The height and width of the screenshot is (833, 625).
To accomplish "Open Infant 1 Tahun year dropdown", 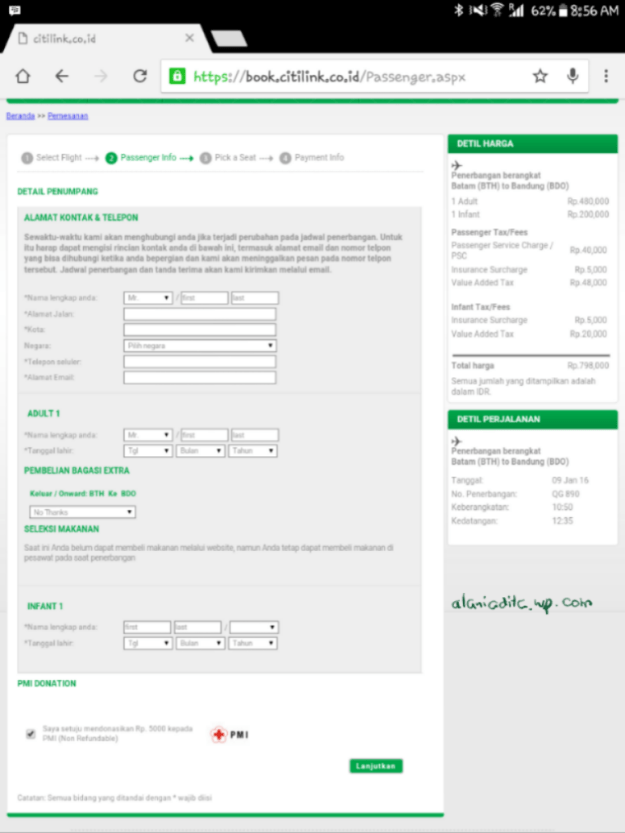I will [x=253, y=644].
